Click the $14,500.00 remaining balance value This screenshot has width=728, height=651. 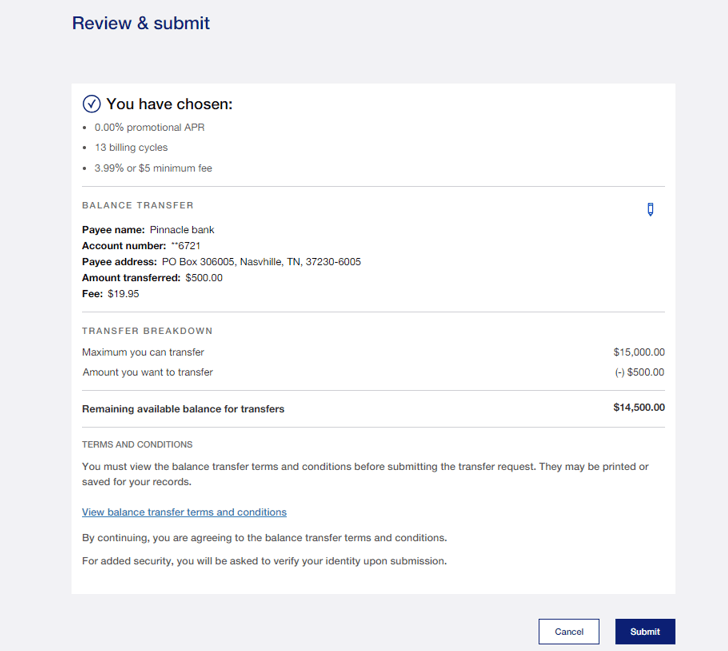click(638, 407)
